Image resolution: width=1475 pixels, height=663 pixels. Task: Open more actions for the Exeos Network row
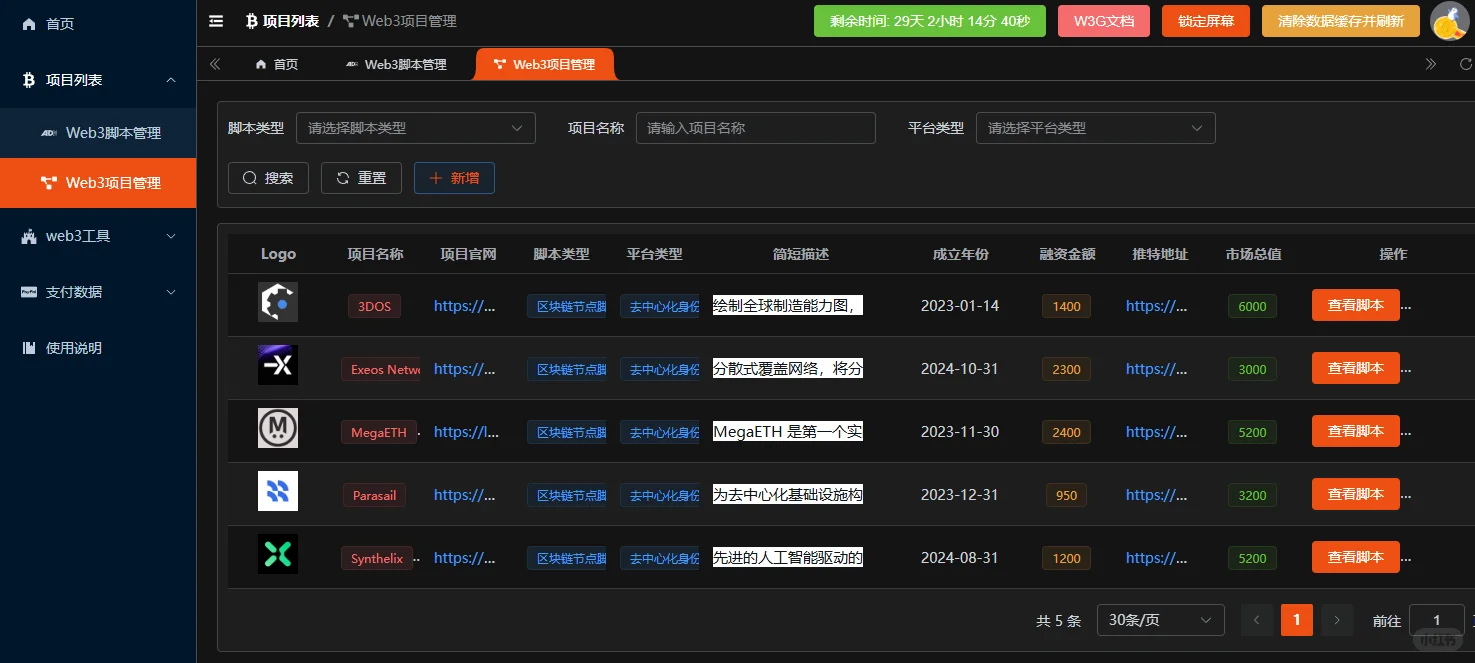coord(1406,368)
